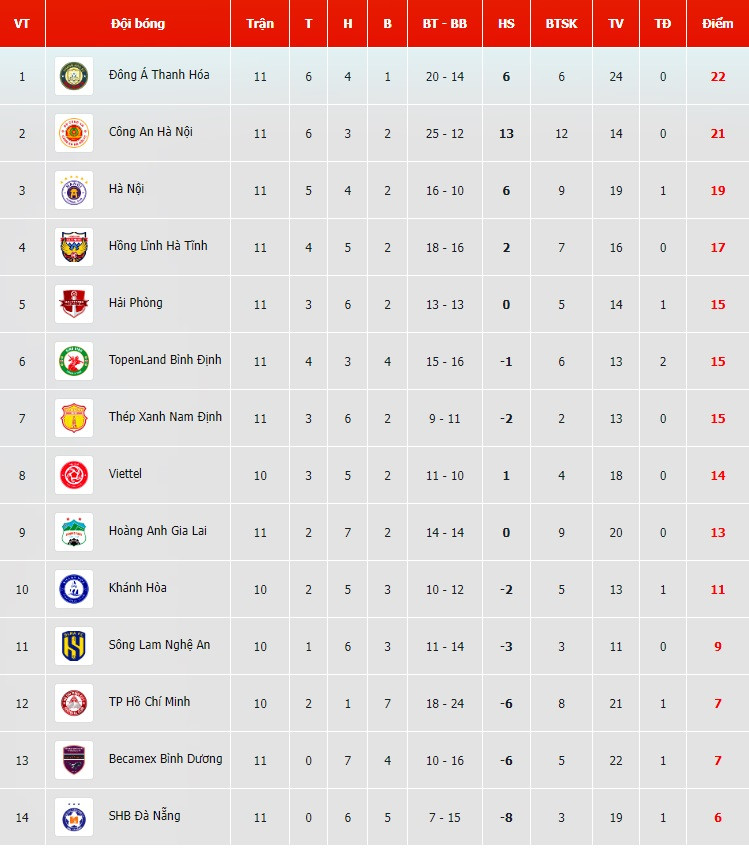Click the Hồng Lĩnh Hà Tĩnh club logo
This screenshot has height=850, width=749.
click(x=74, y=247)
